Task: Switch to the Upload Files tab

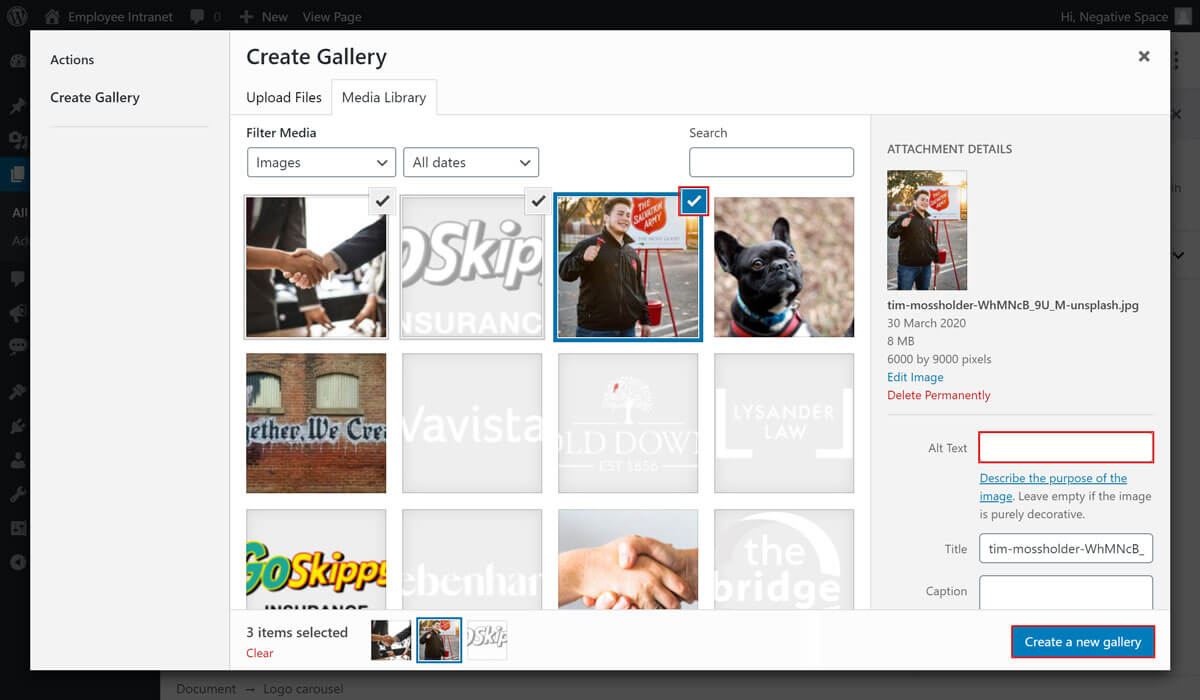Action: [284, 97]
